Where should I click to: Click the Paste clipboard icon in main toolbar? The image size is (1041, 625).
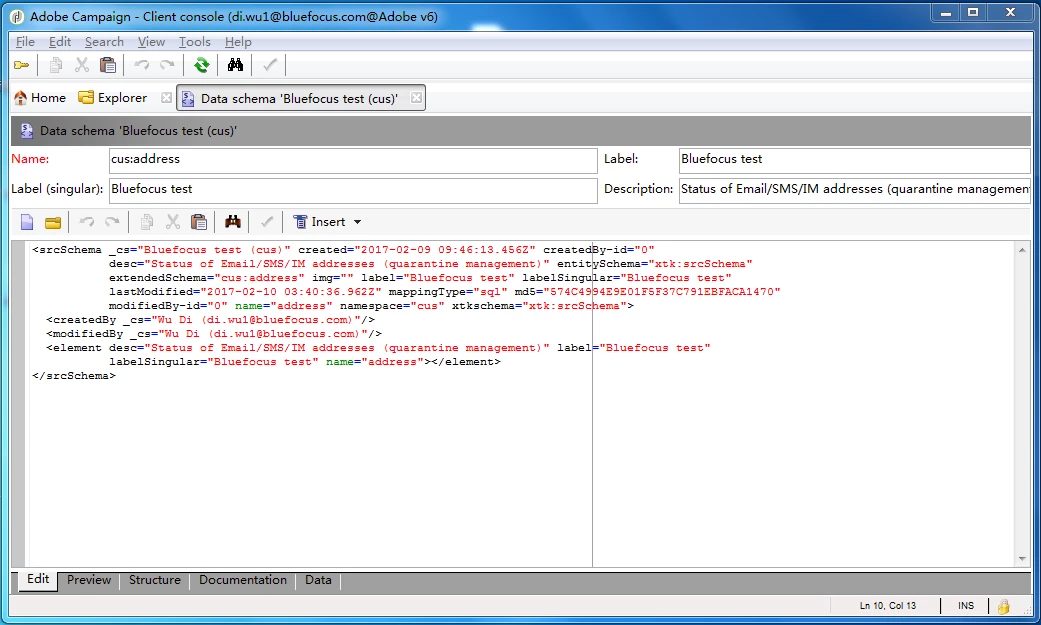point(108,65)
